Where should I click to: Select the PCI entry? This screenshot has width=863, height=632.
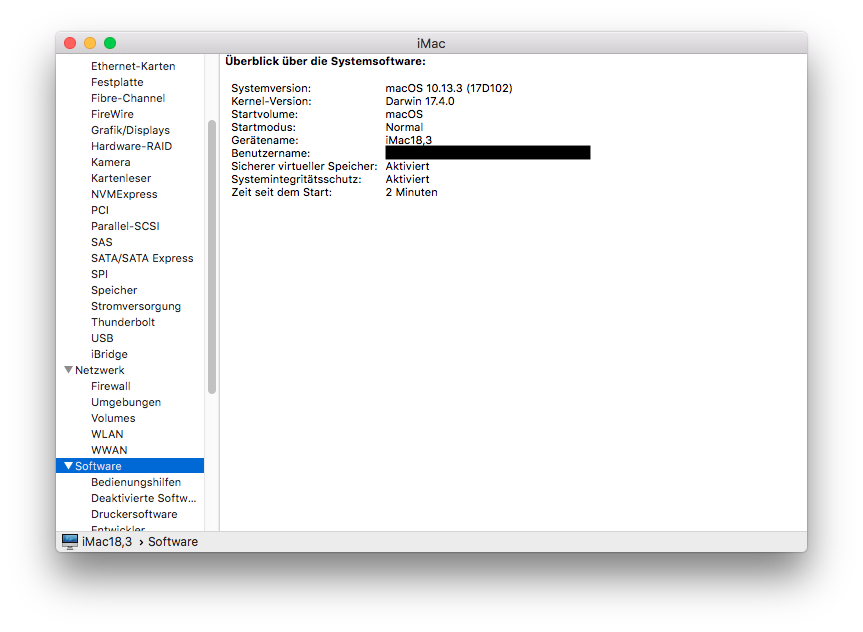pyautogui.click(x=100, y=210)
